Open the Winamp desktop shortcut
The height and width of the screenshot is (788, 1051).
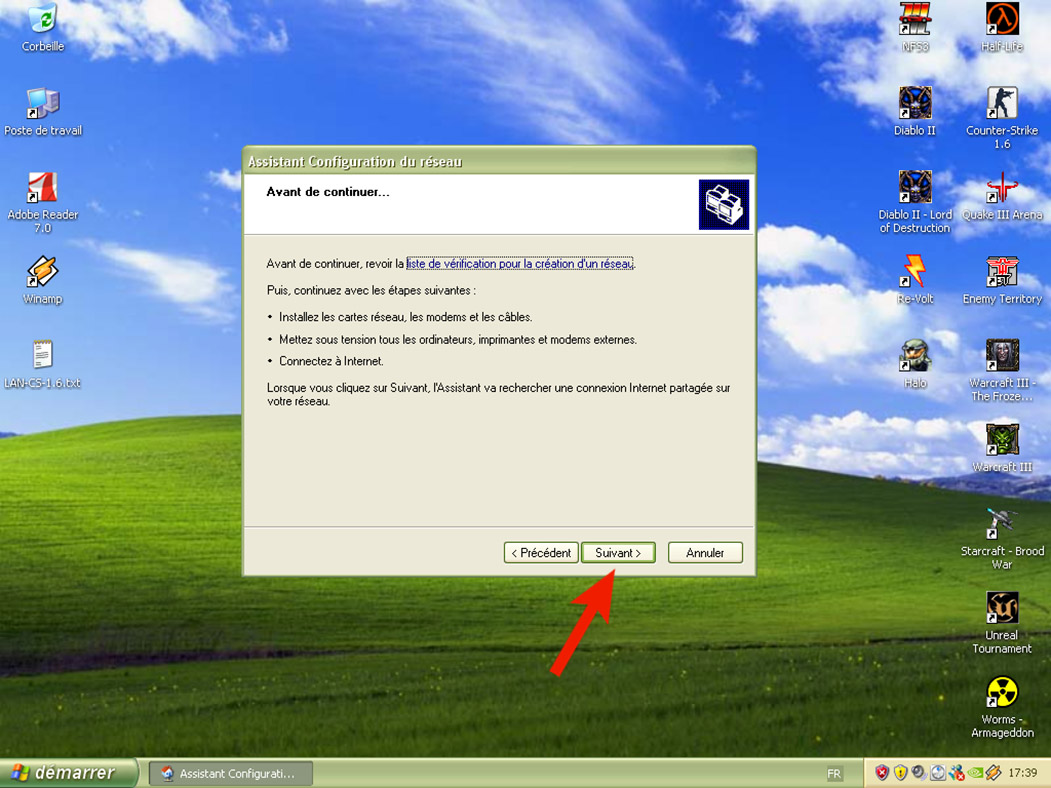pyautogui.click(x=42, y=272)
